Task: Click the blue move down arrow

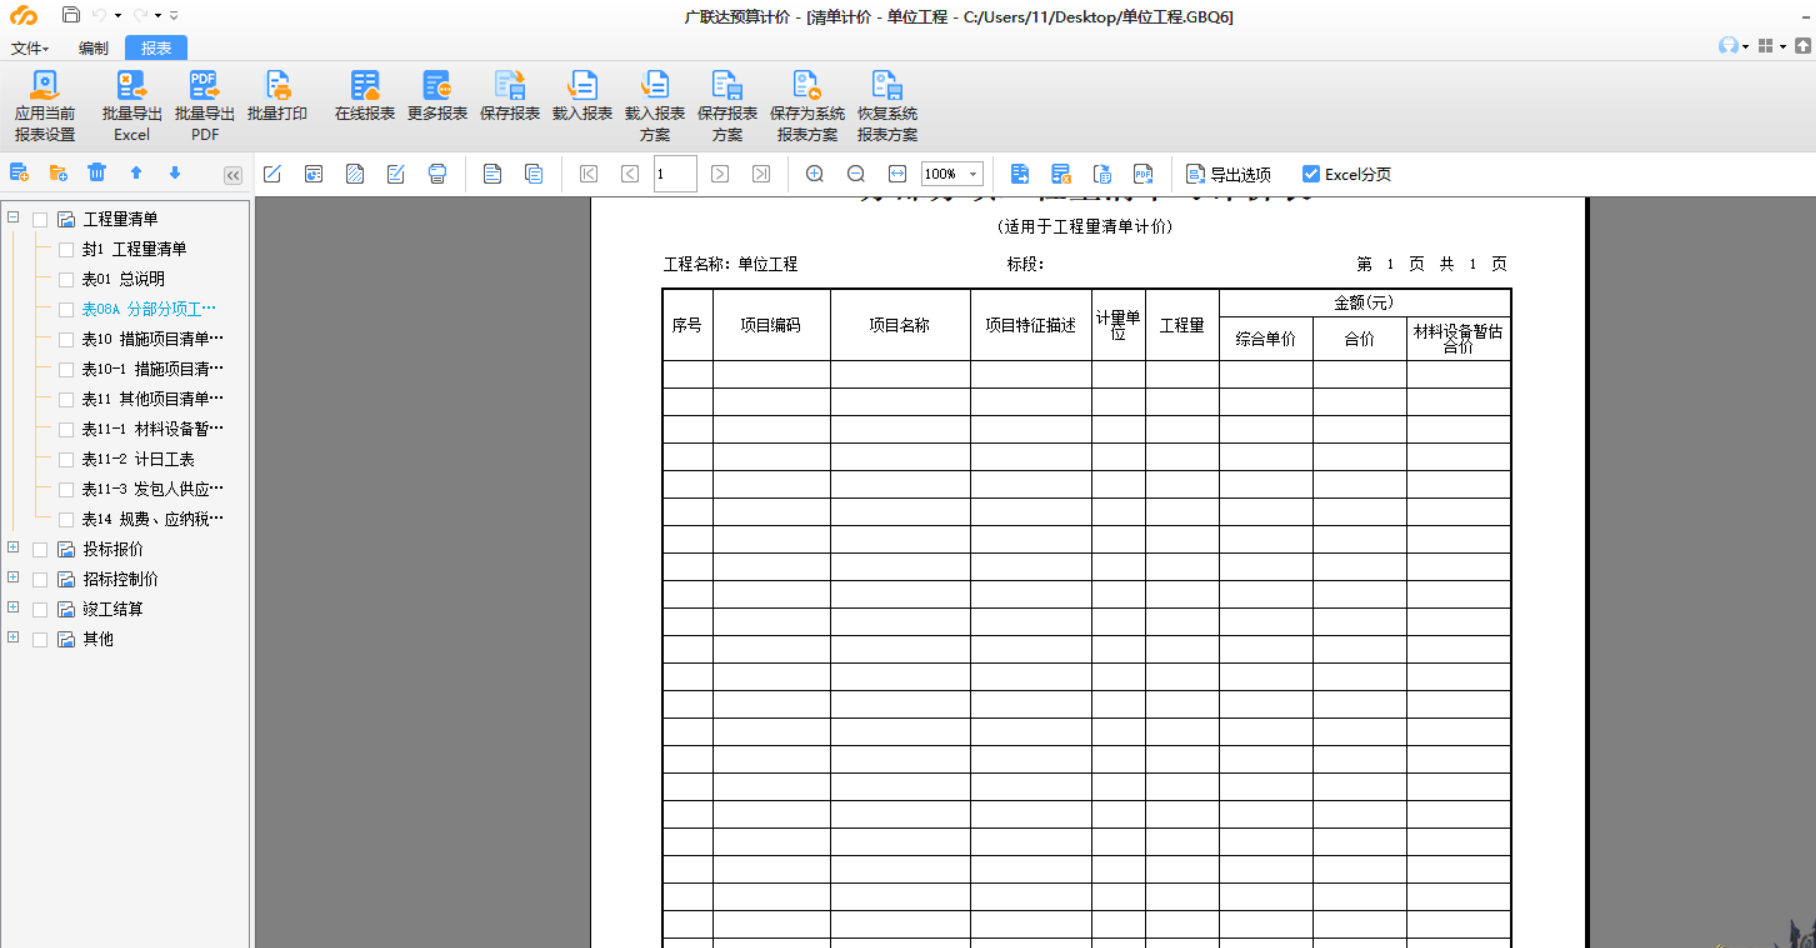Action: [175, 173]
